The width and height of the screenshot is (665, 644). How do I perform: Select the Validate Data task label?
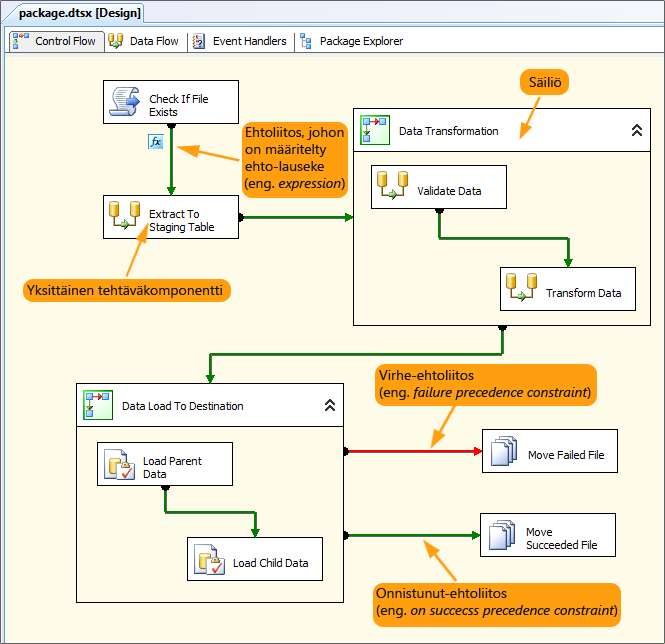[449, 191]
